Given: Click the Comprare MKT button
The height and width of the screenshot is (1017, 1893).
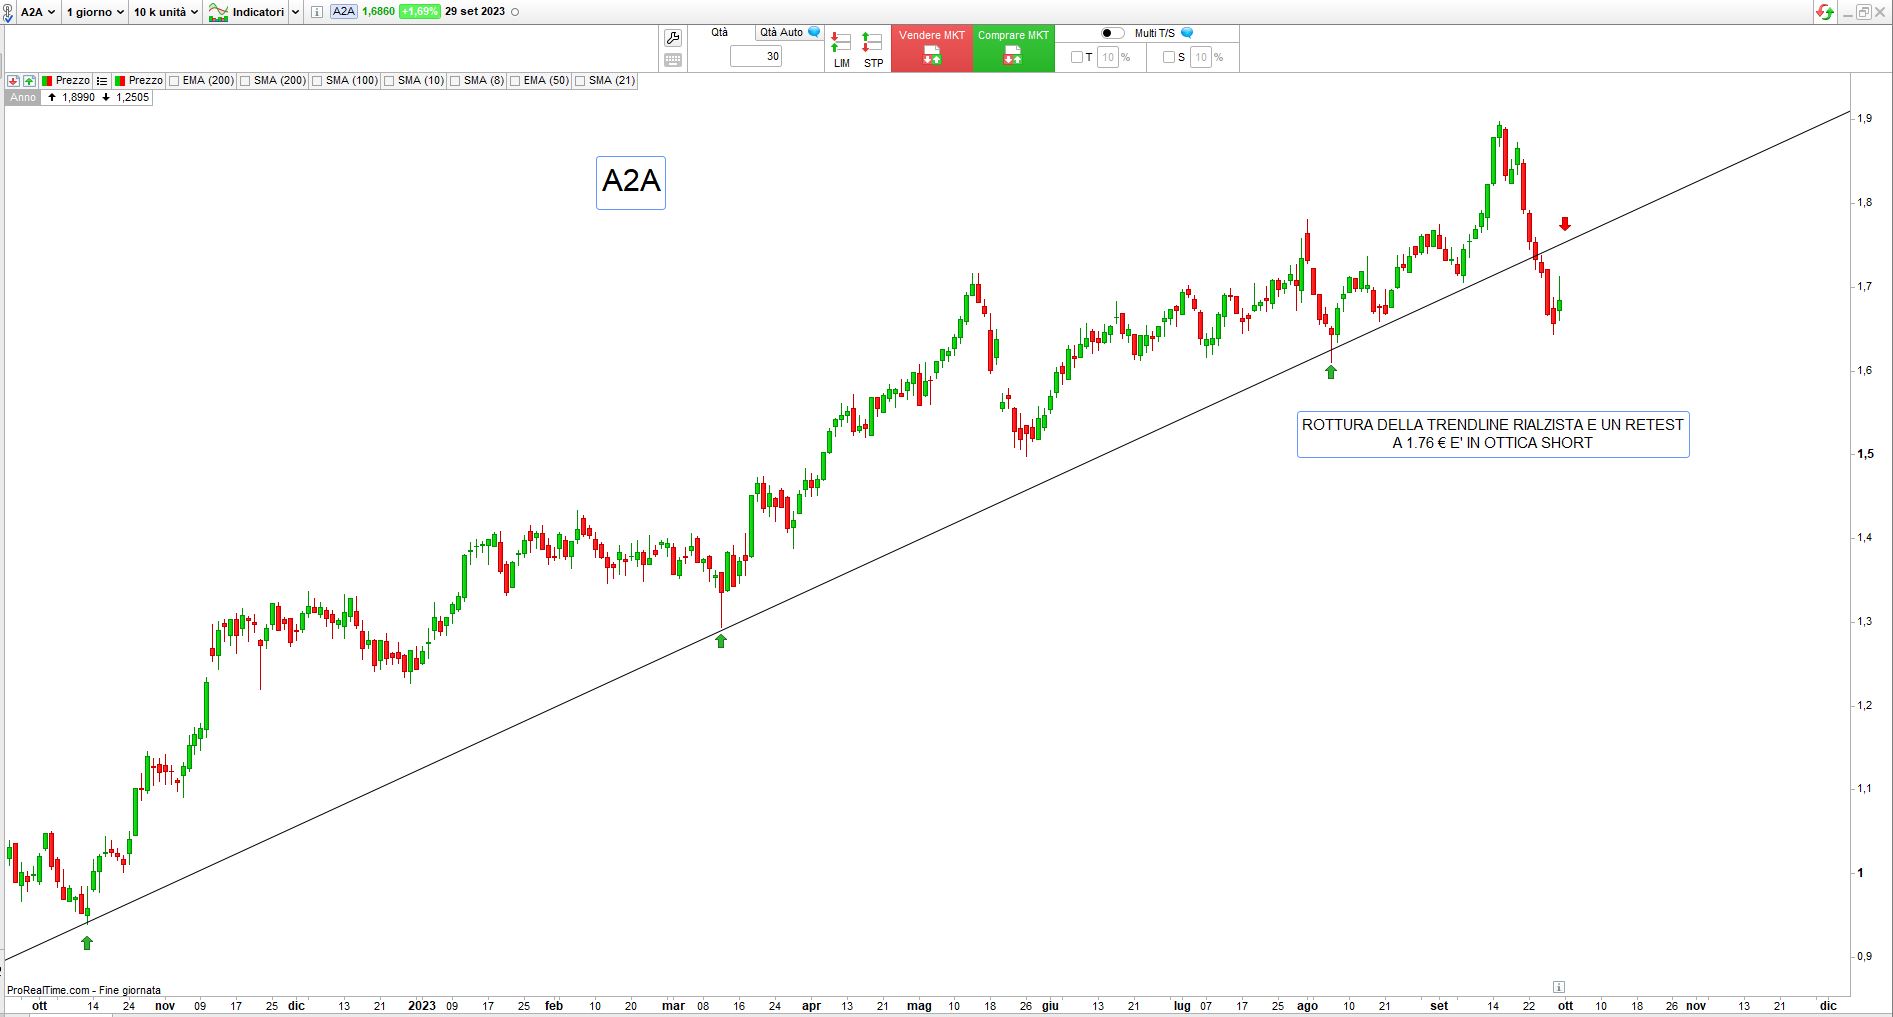Looking at the screenshot, I should 1013,49.
